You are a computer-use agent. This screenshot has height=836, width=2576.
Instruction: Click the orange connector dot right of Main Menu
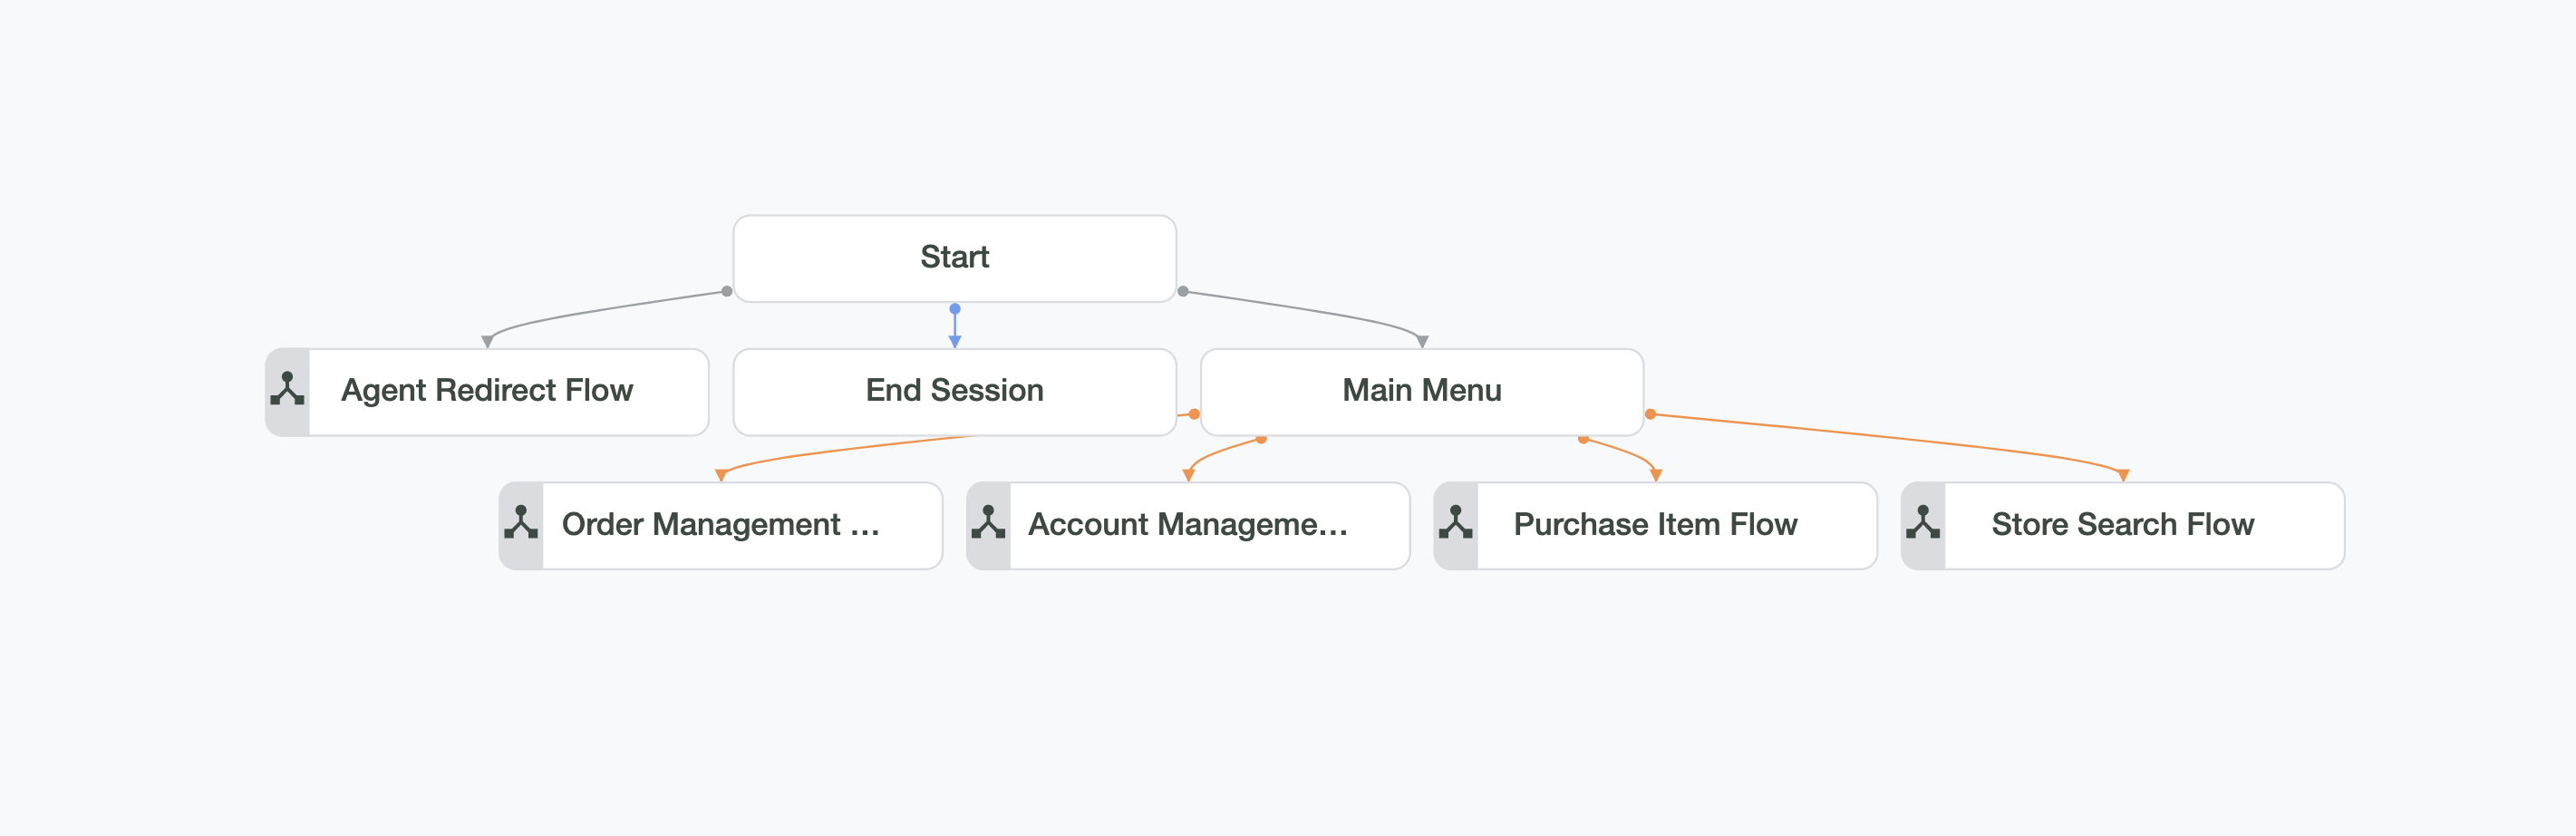pos(1650,414)
